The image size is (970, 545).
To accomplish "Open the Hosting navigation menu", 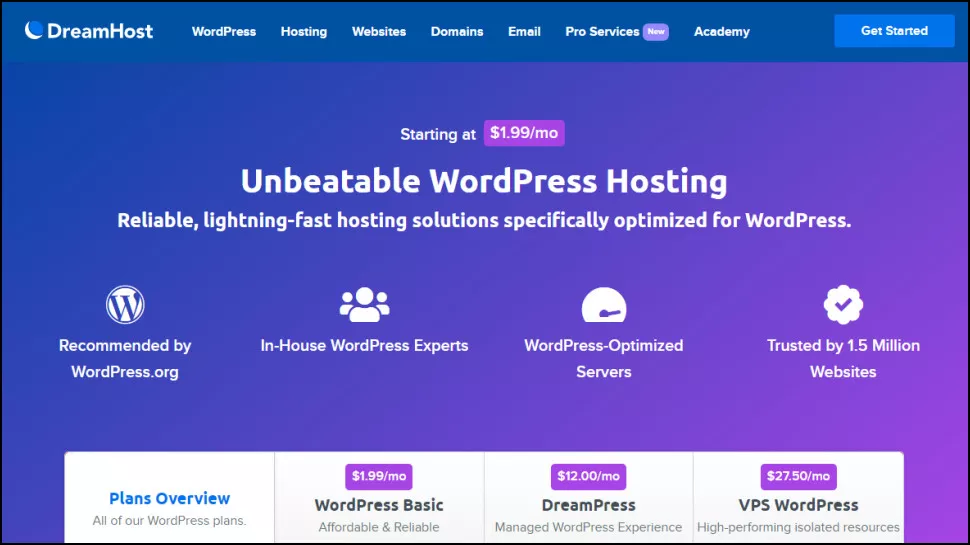I will pyautogui.click(x=304, y=32).
